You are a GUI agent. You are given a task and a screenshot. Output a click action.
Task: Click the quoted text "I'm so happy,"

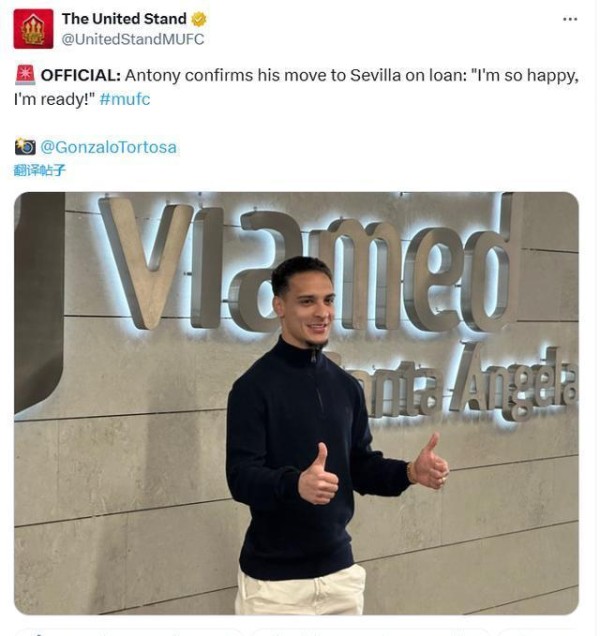point(525,76)
